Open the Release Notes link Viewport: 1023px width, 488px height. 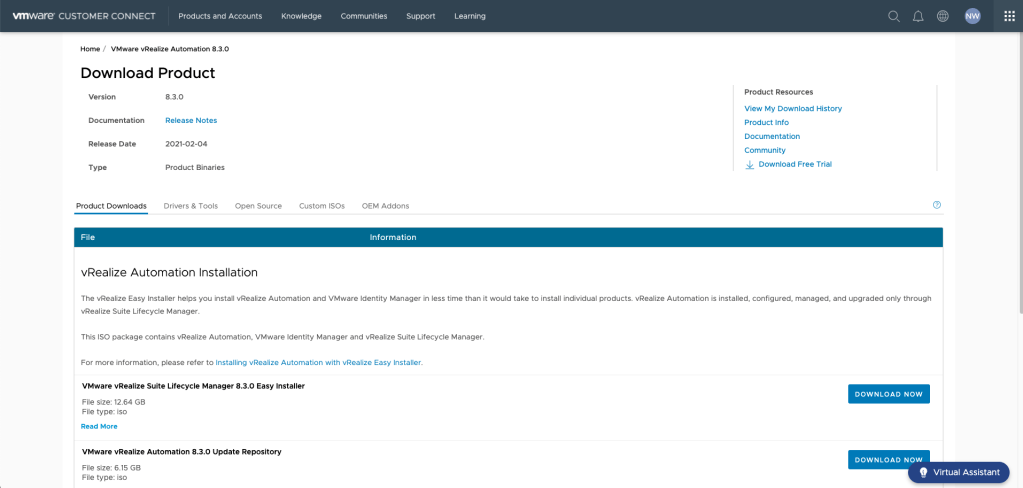(191, 120)
